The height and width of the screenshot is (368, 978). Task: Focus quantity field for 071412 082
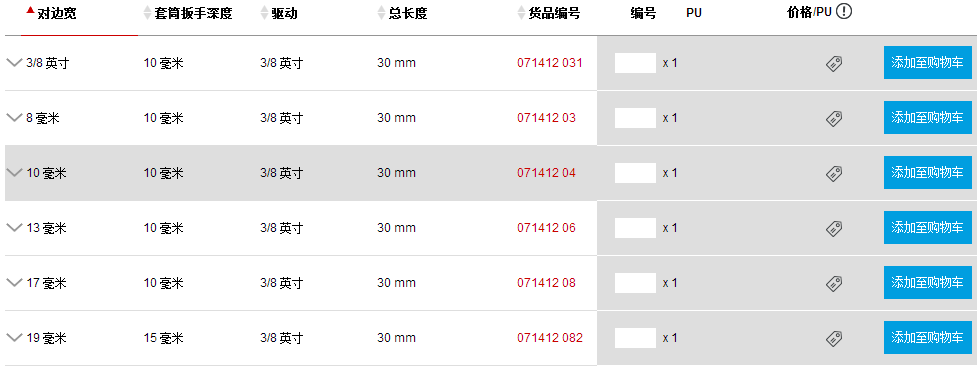pyautogui.click(x=635, y=337)
